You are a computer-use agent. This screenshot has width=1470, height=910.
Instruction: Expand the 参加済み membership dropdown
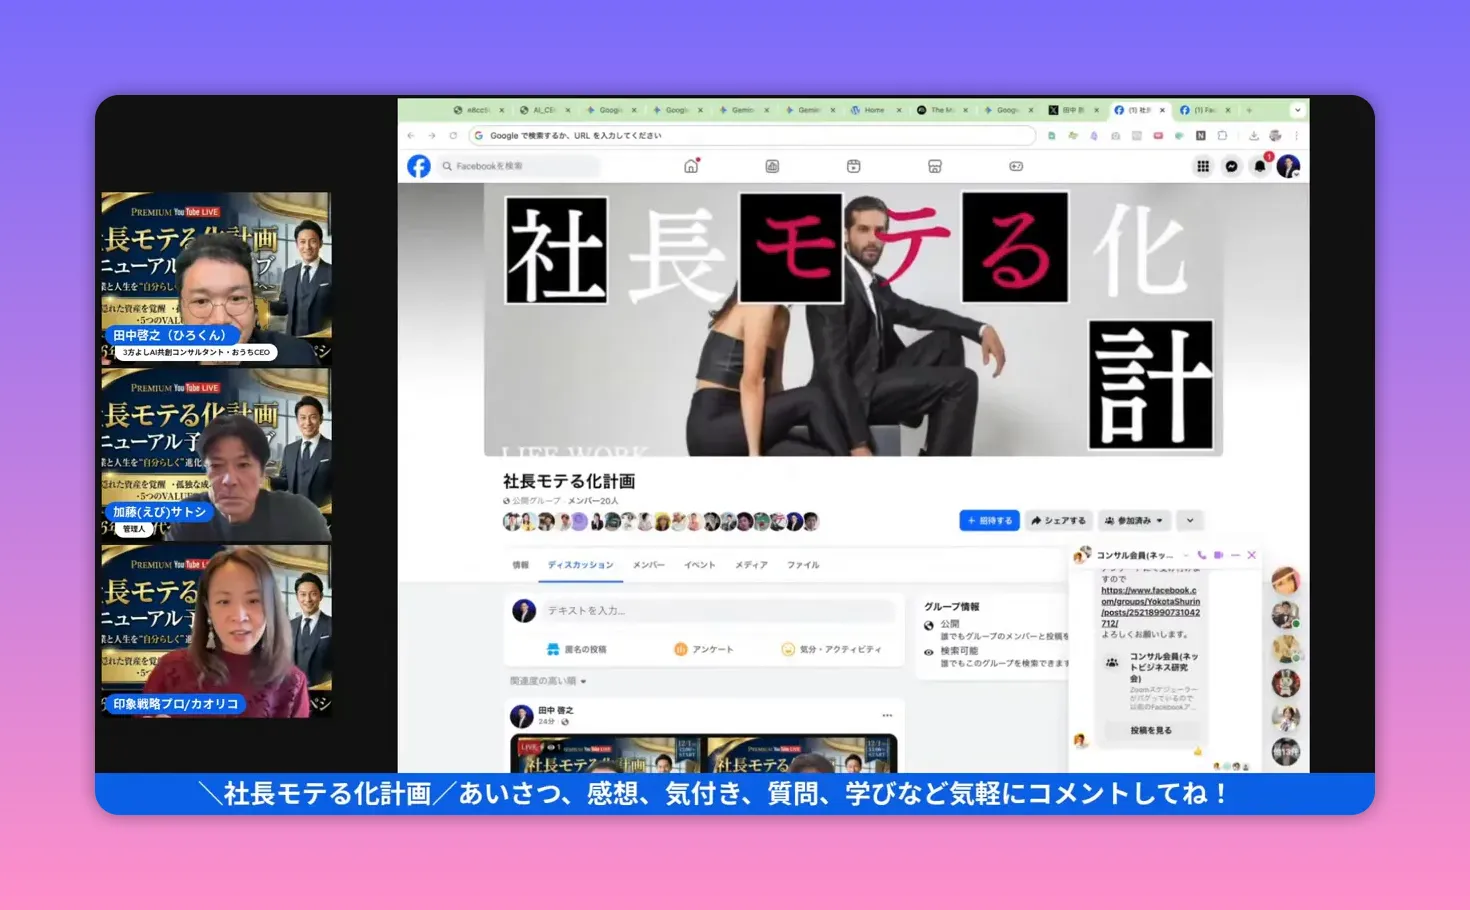coord(1133,520)
